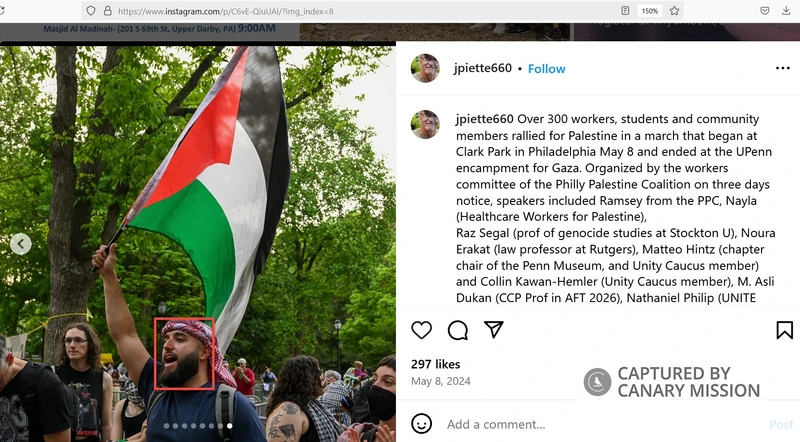Click the 297 likes count
This screenshot has height=442, width=800.
[436, 364]
